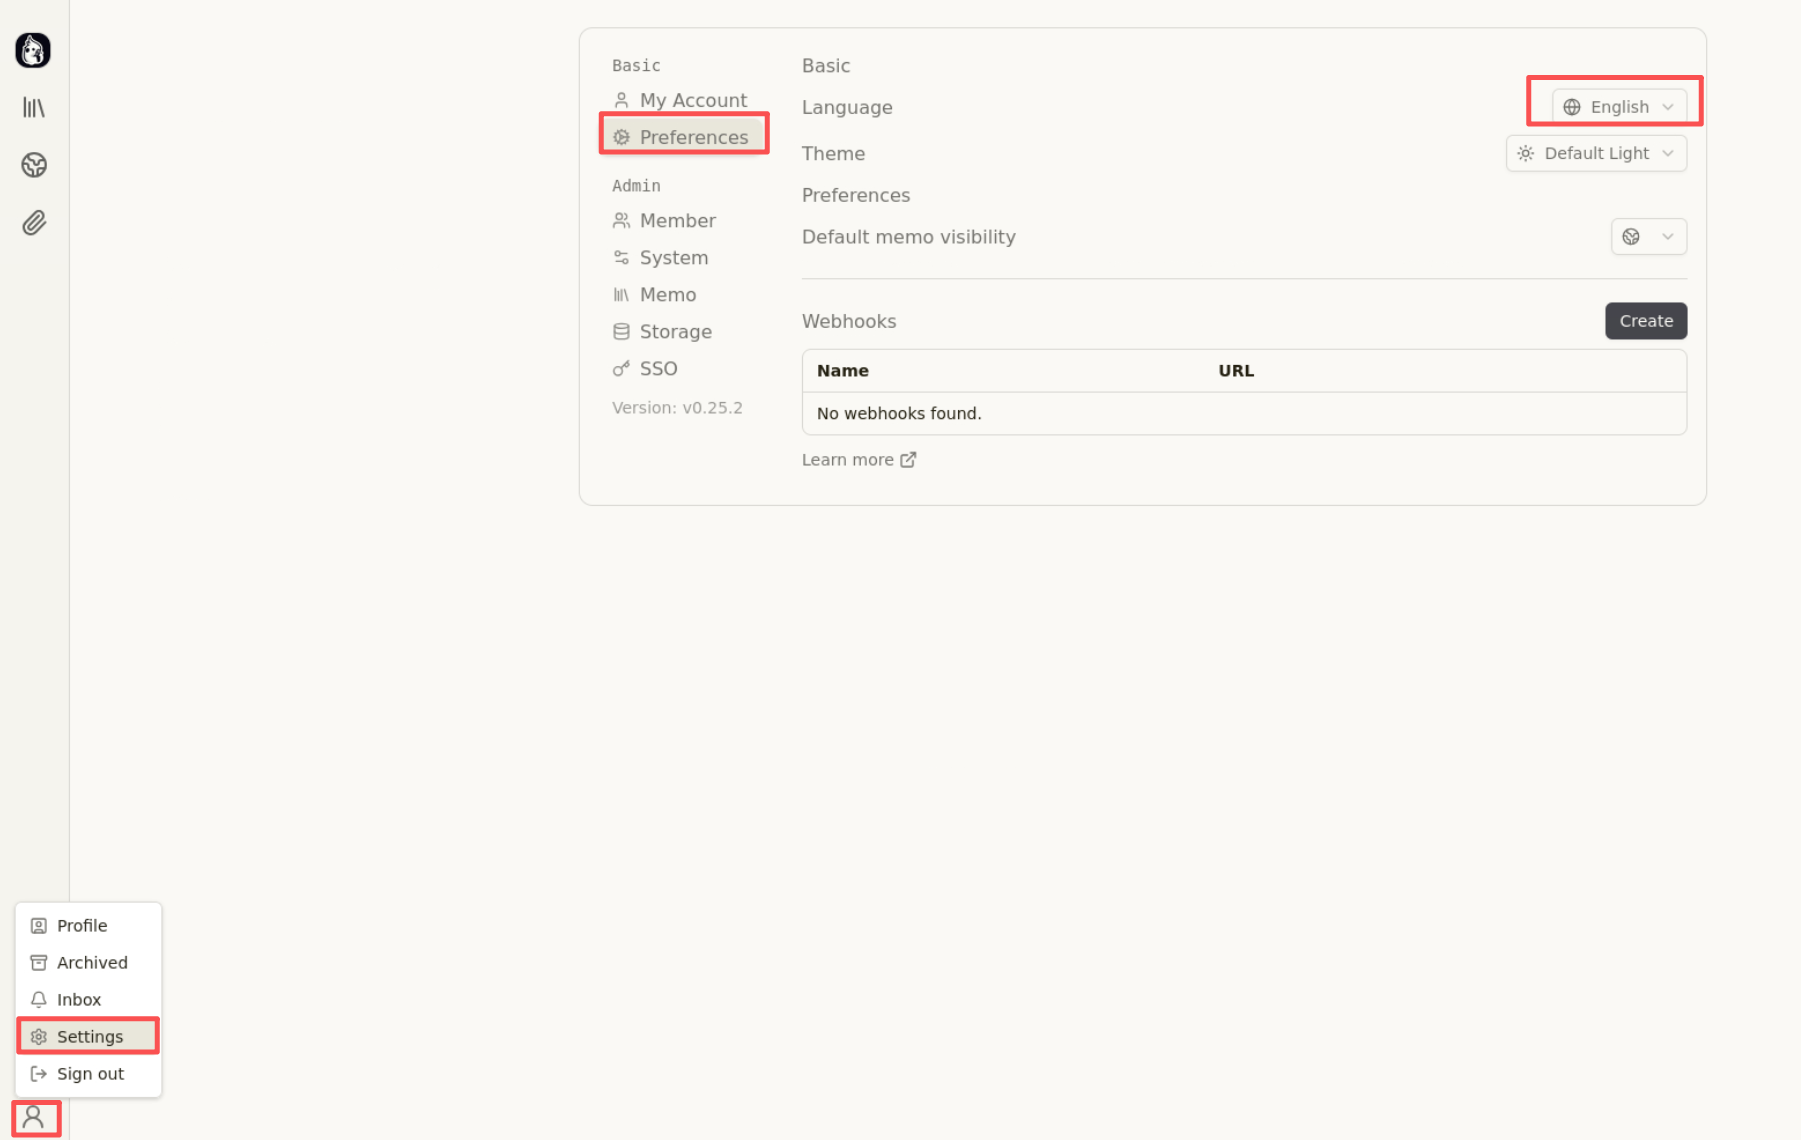
Task: Choose Archived in the user menu
Action: (92, 963)
